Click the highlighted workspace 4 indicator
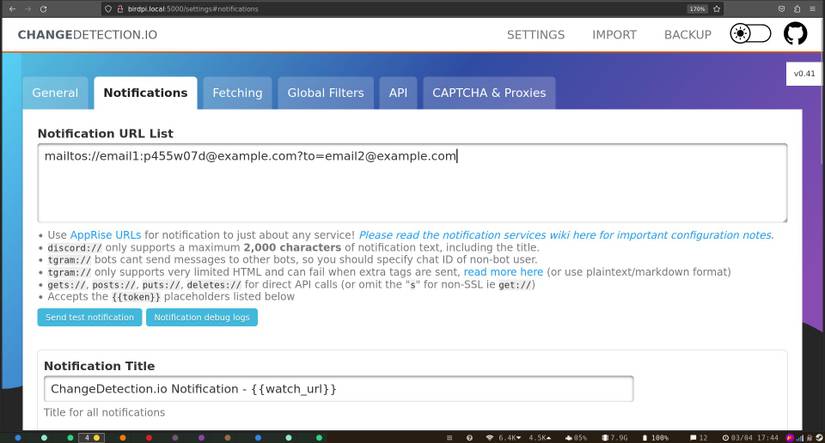The width and height of the screenshot is (825, 443). click(x=92, y=438)
